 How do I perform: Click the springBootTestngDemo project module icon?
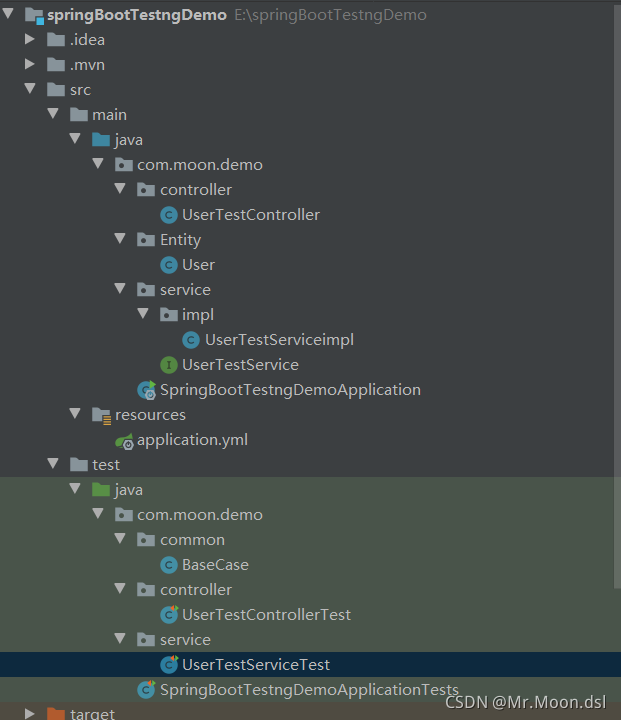click(x=34, y=16)
